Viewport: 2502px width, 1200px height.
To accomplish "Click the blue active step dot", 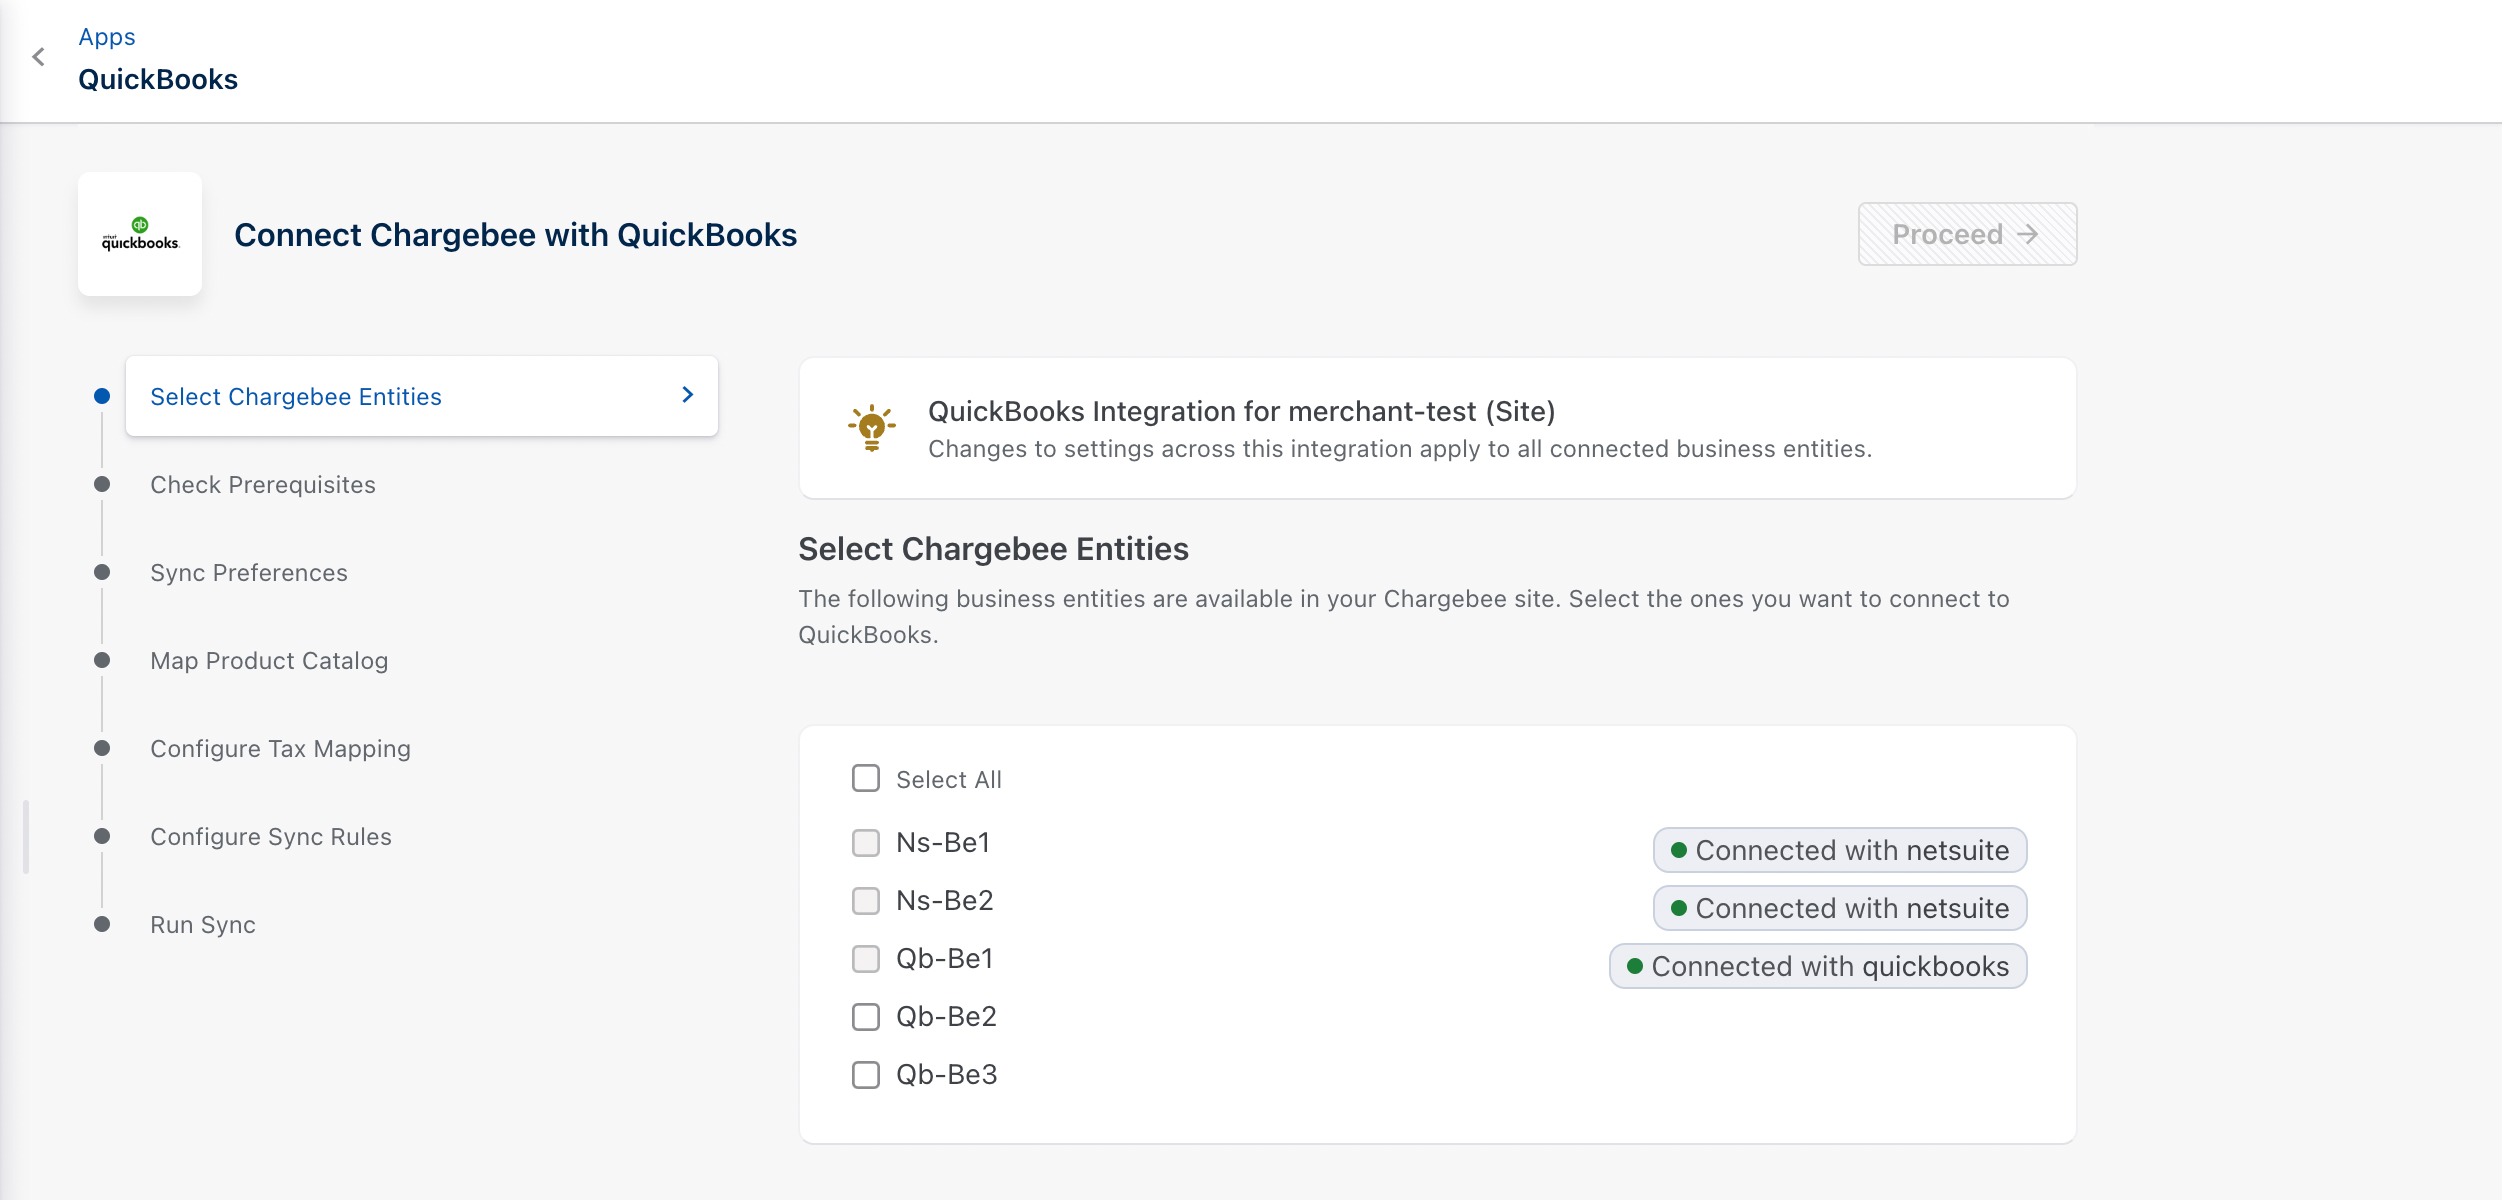I will 102,396.
